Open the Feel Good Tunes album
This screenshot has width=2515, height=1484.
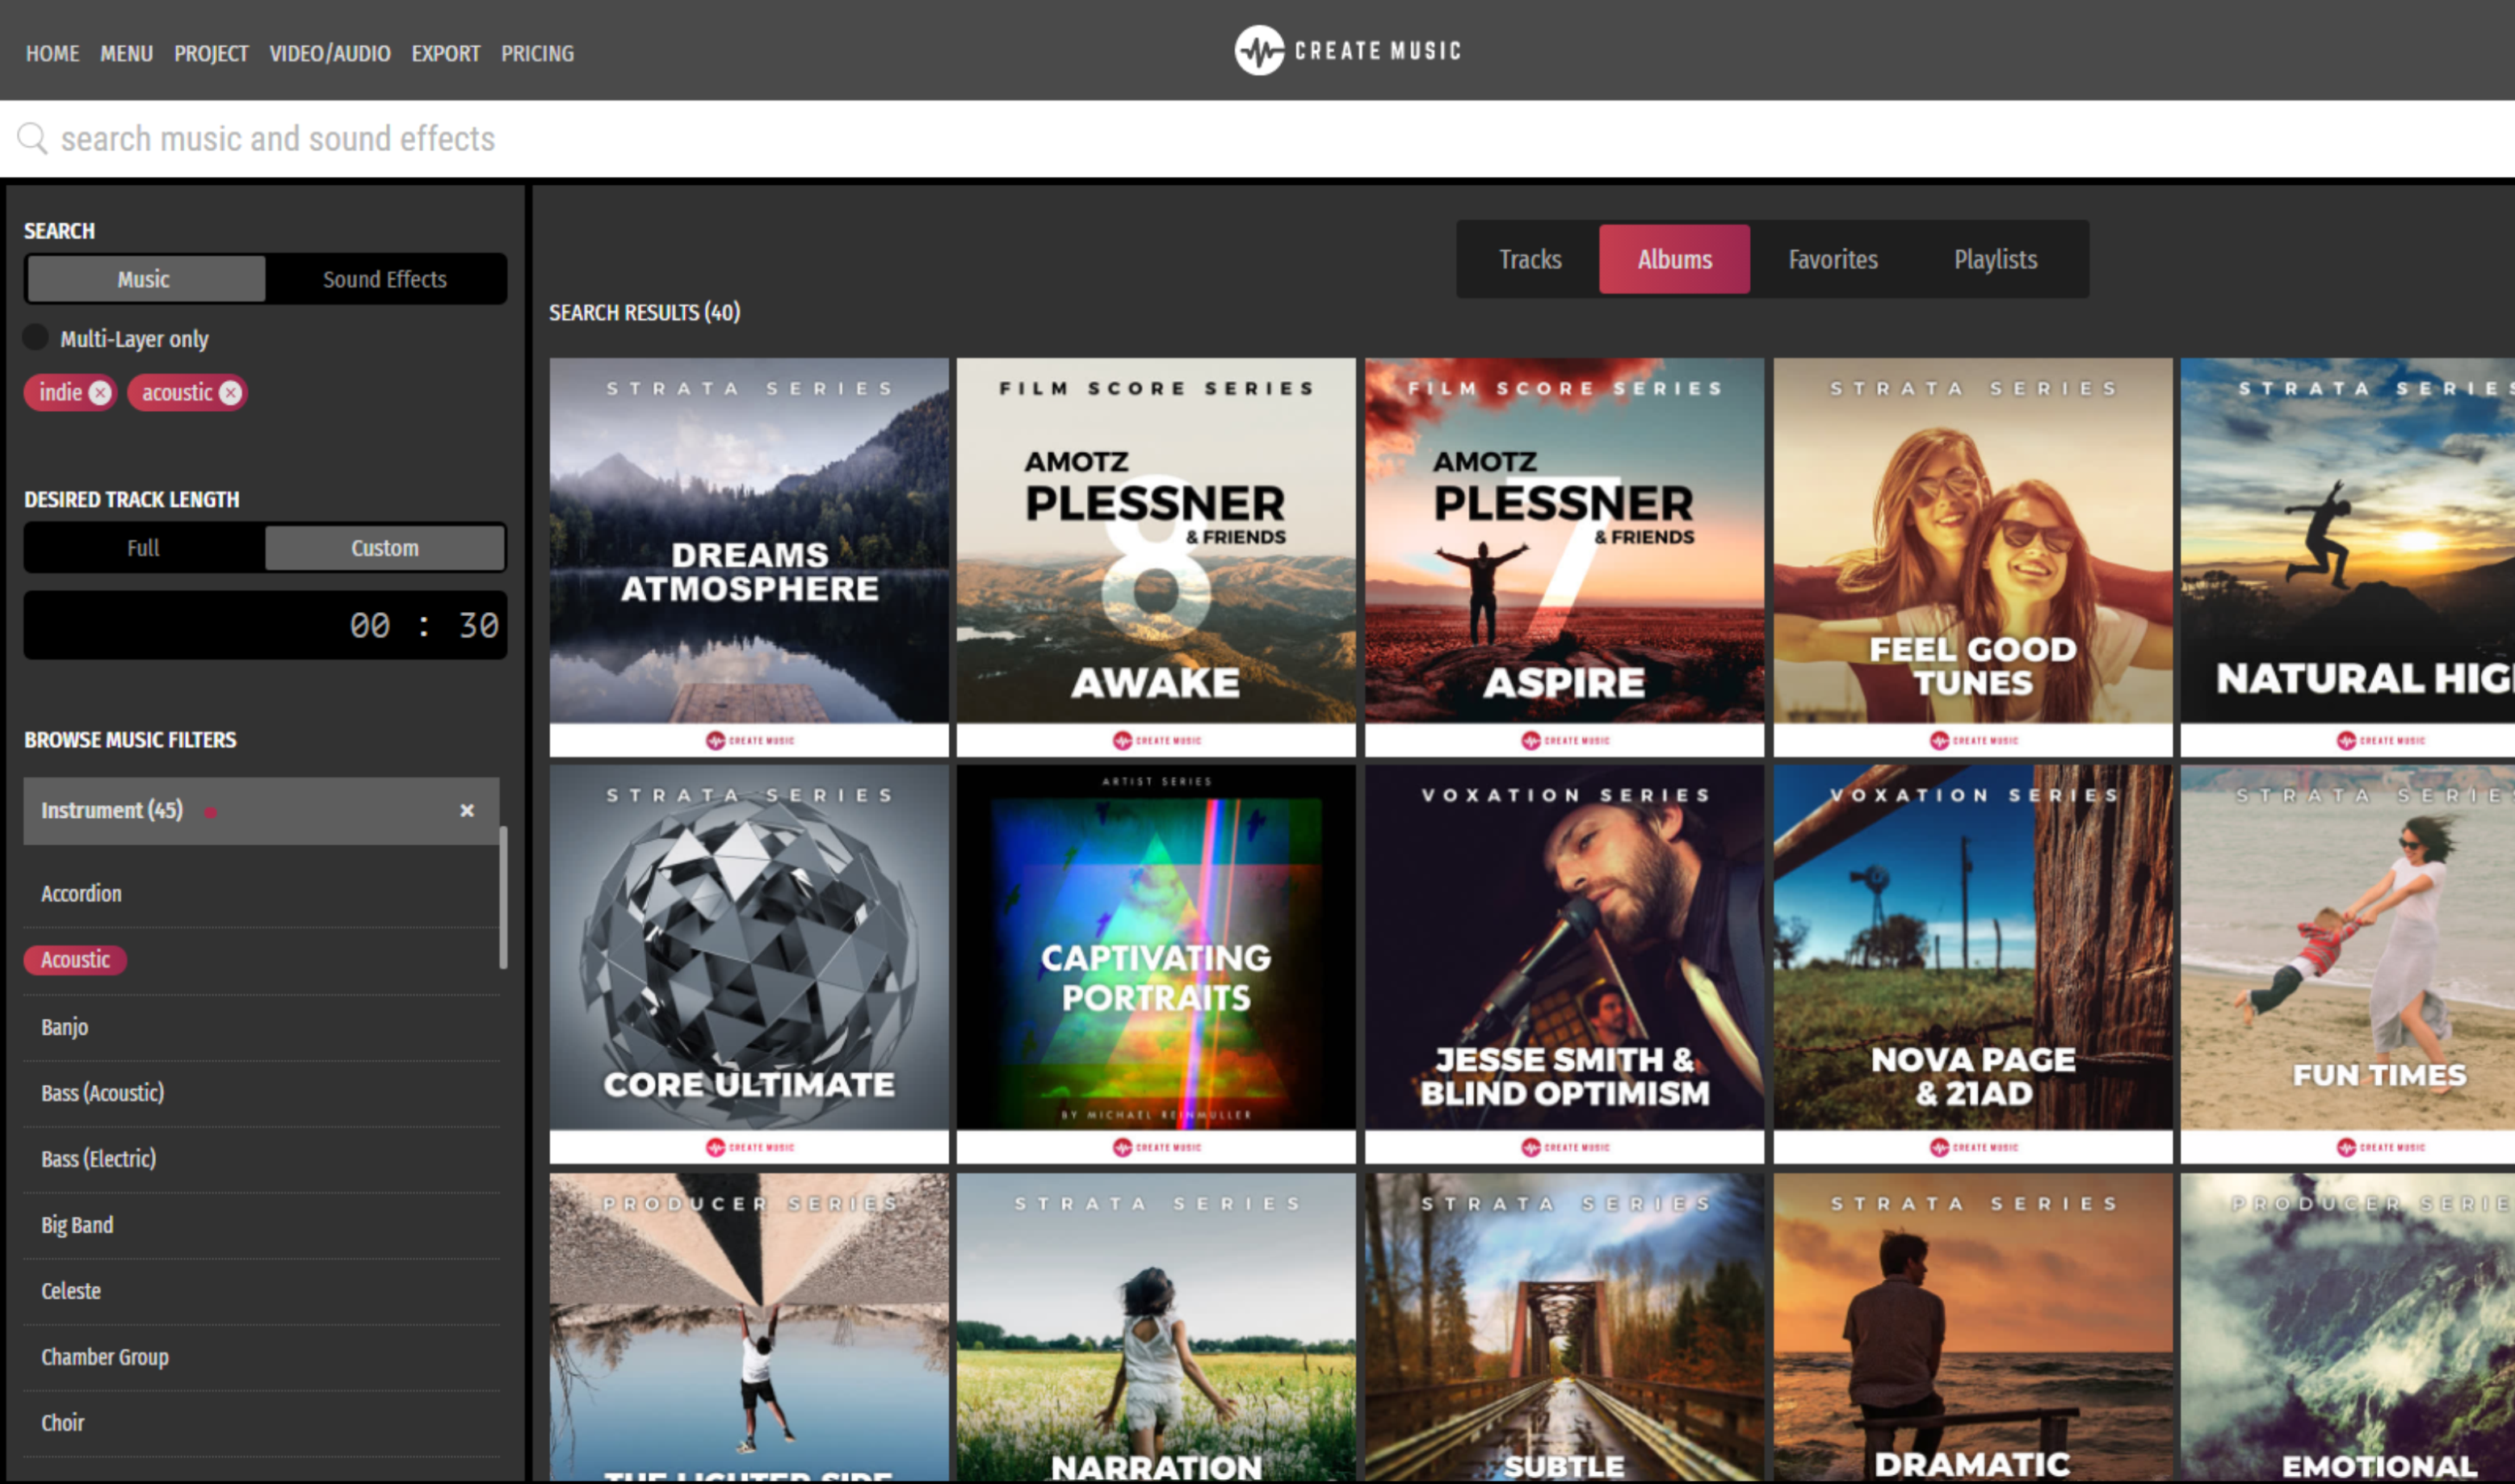tap(1973, 557)
